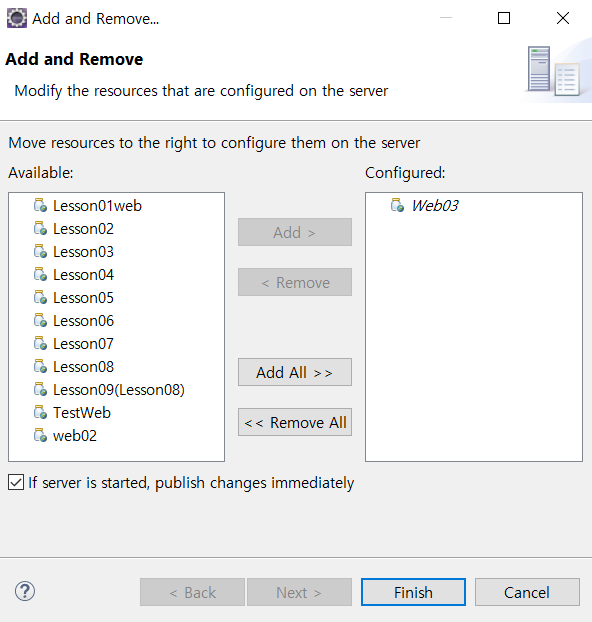The width and height of the screenshot is (592, 622).
Task: Click the Lesson04 web module icon
Action: pyautogui.click(x=40, y=275)
